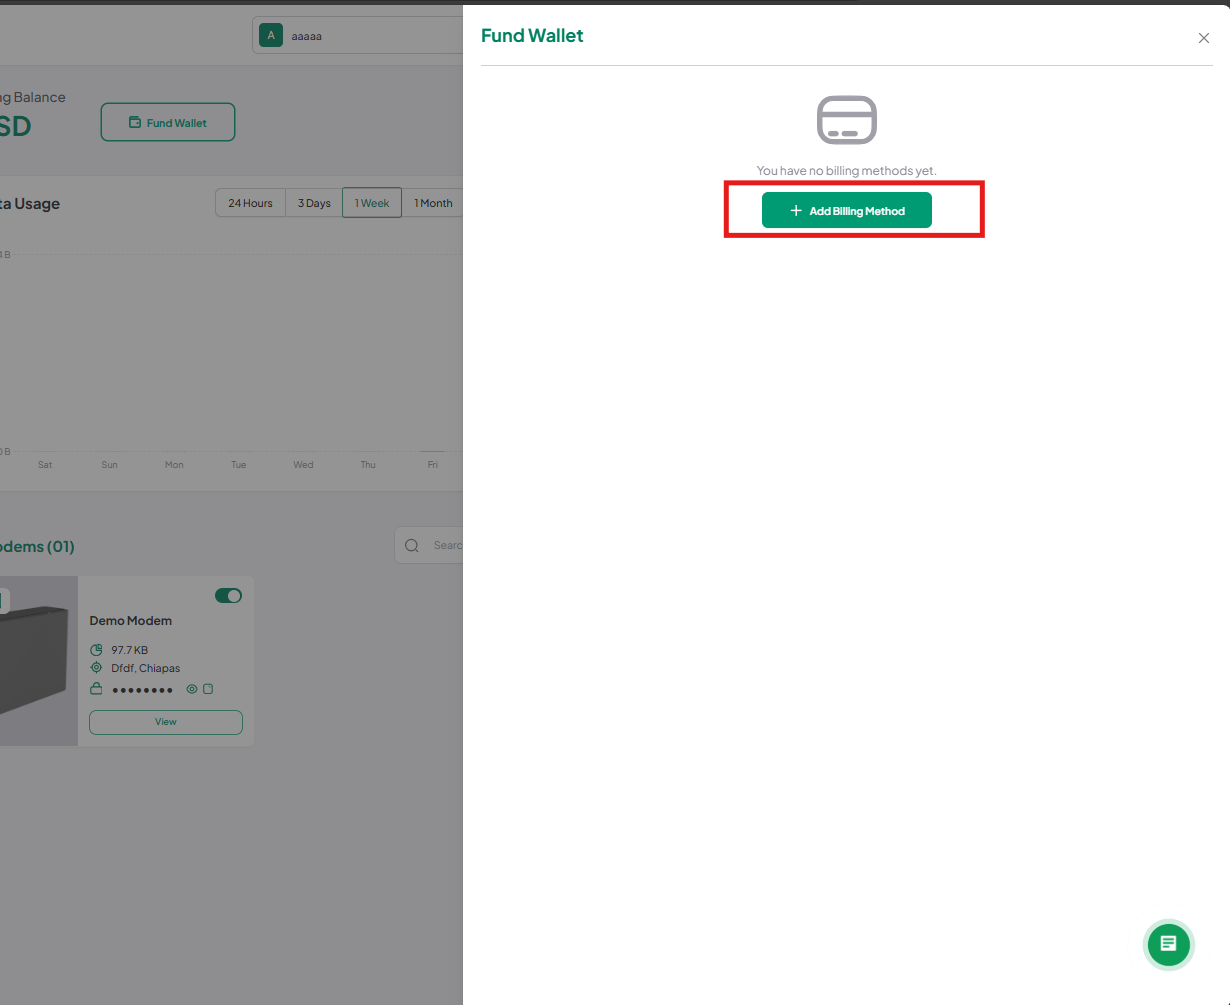
Task: Switch to the 1 Week range
Action: [x=372, y=203]
